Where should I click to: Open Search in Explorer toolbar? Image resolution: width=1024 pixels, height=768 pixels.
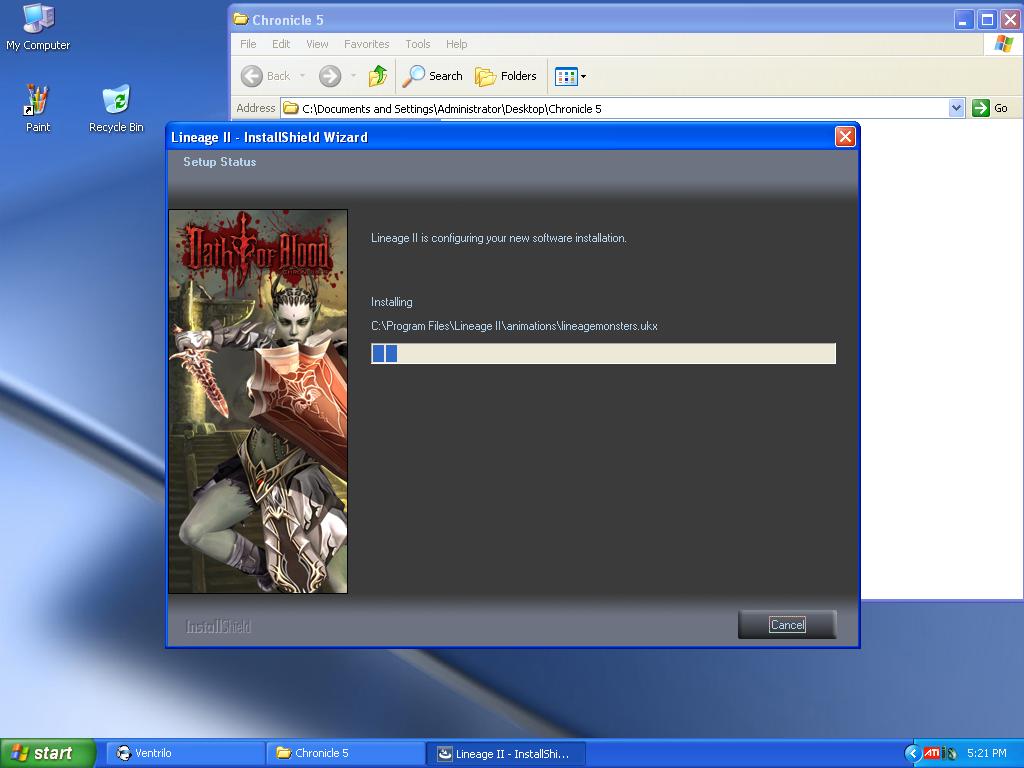point(432,76)
